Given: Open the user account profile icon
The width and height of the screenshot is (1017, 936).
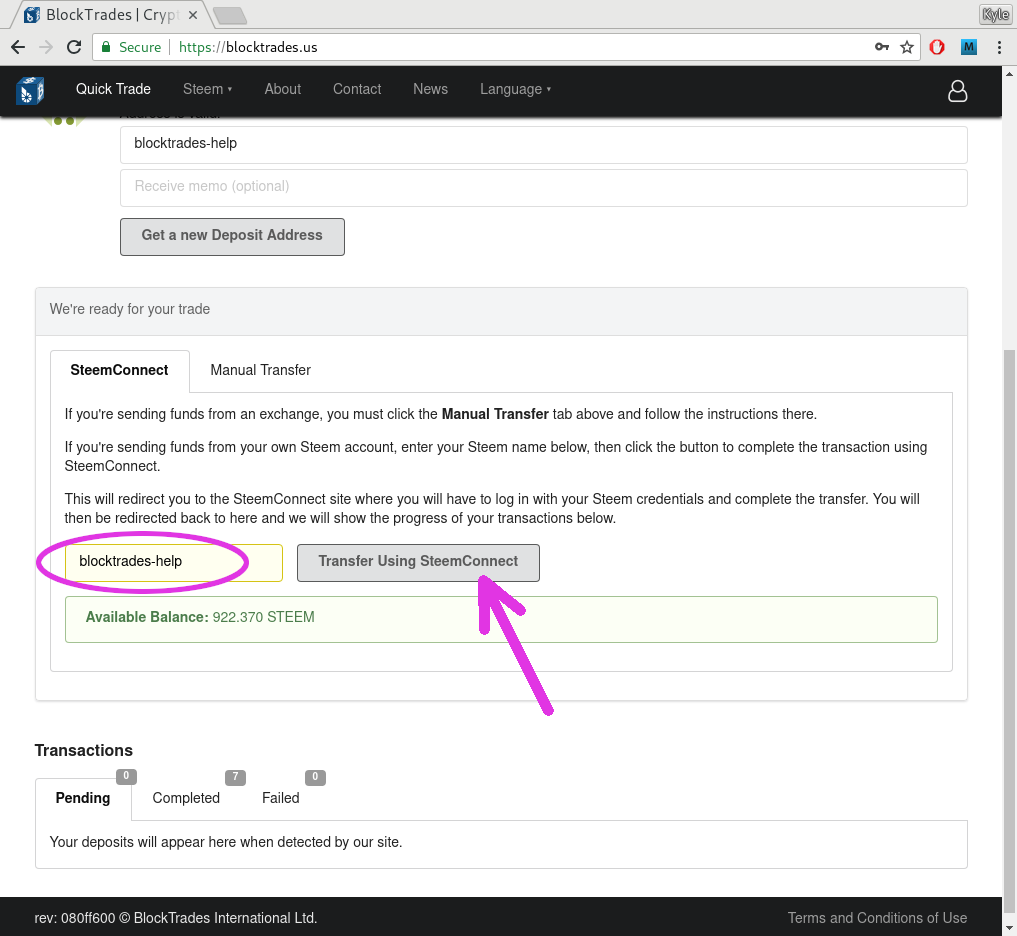Looking at the screenshot, I should pos(957,91).
